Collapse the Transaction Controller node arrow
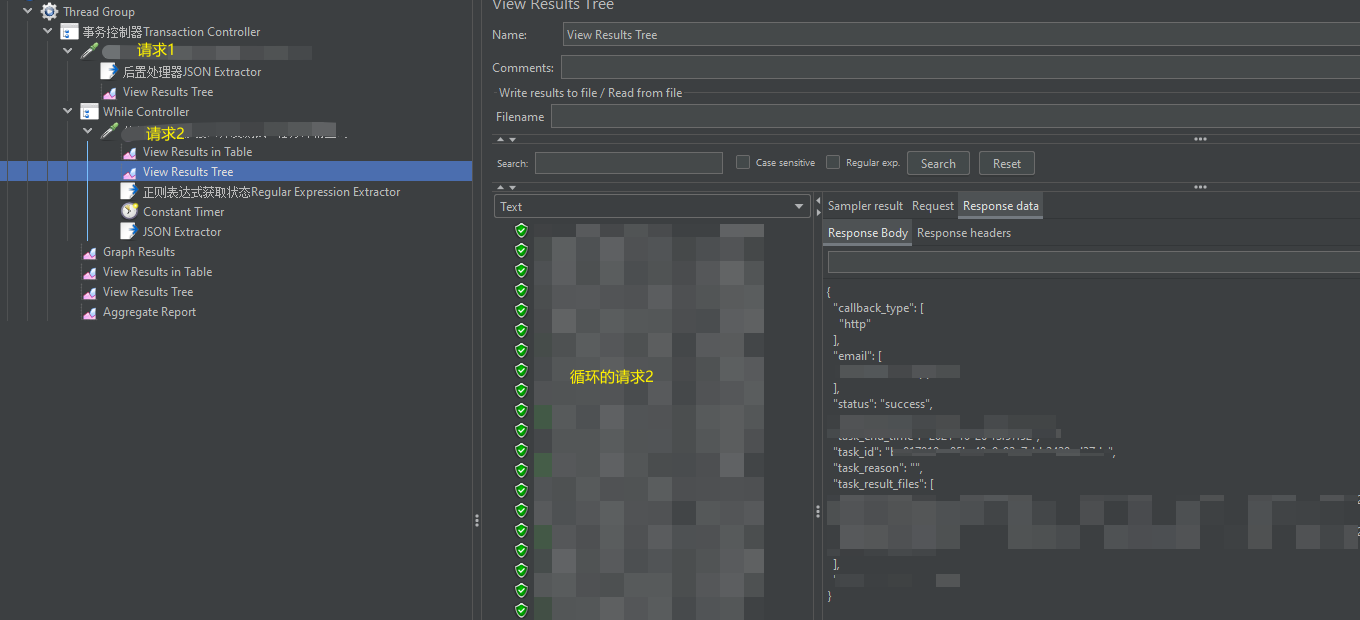The width and height of the screenshot is (1360, 620). [x=47, y=32]
